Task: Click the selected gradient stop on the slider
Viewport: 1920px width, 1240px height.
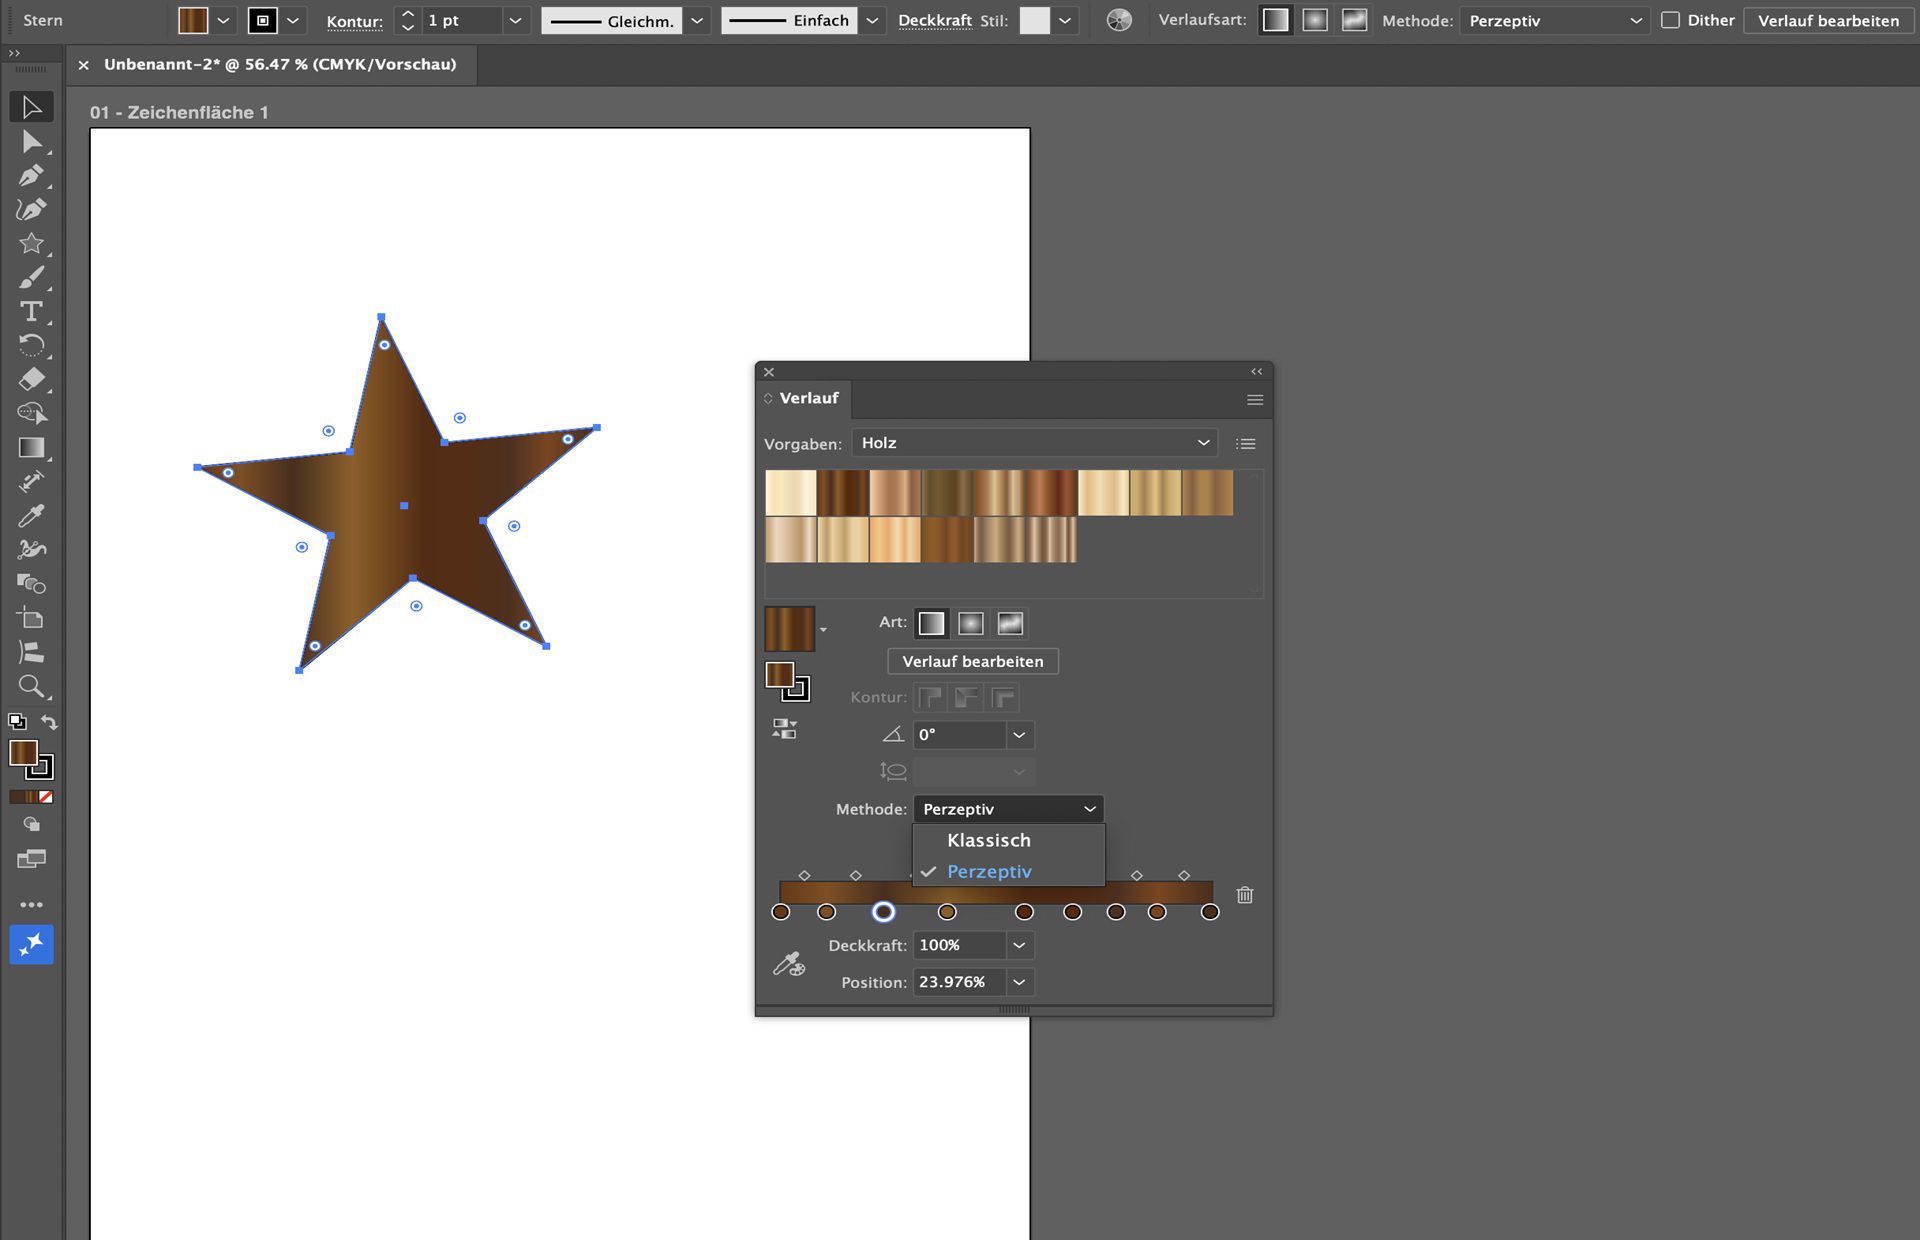Action: pyautogui.click(x=884, y=912)
